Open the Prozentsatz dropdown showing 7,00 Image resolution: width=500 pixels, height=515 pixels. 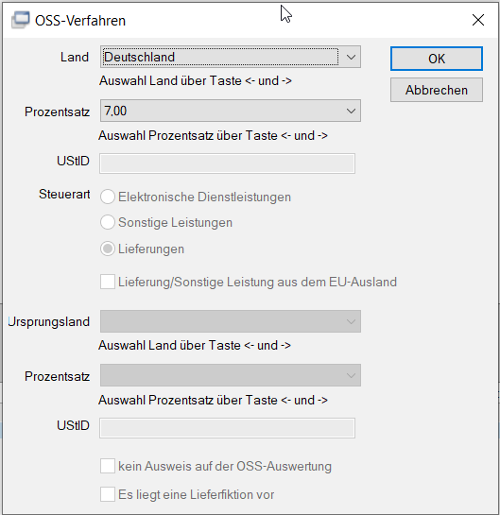(x=230, y=111)
